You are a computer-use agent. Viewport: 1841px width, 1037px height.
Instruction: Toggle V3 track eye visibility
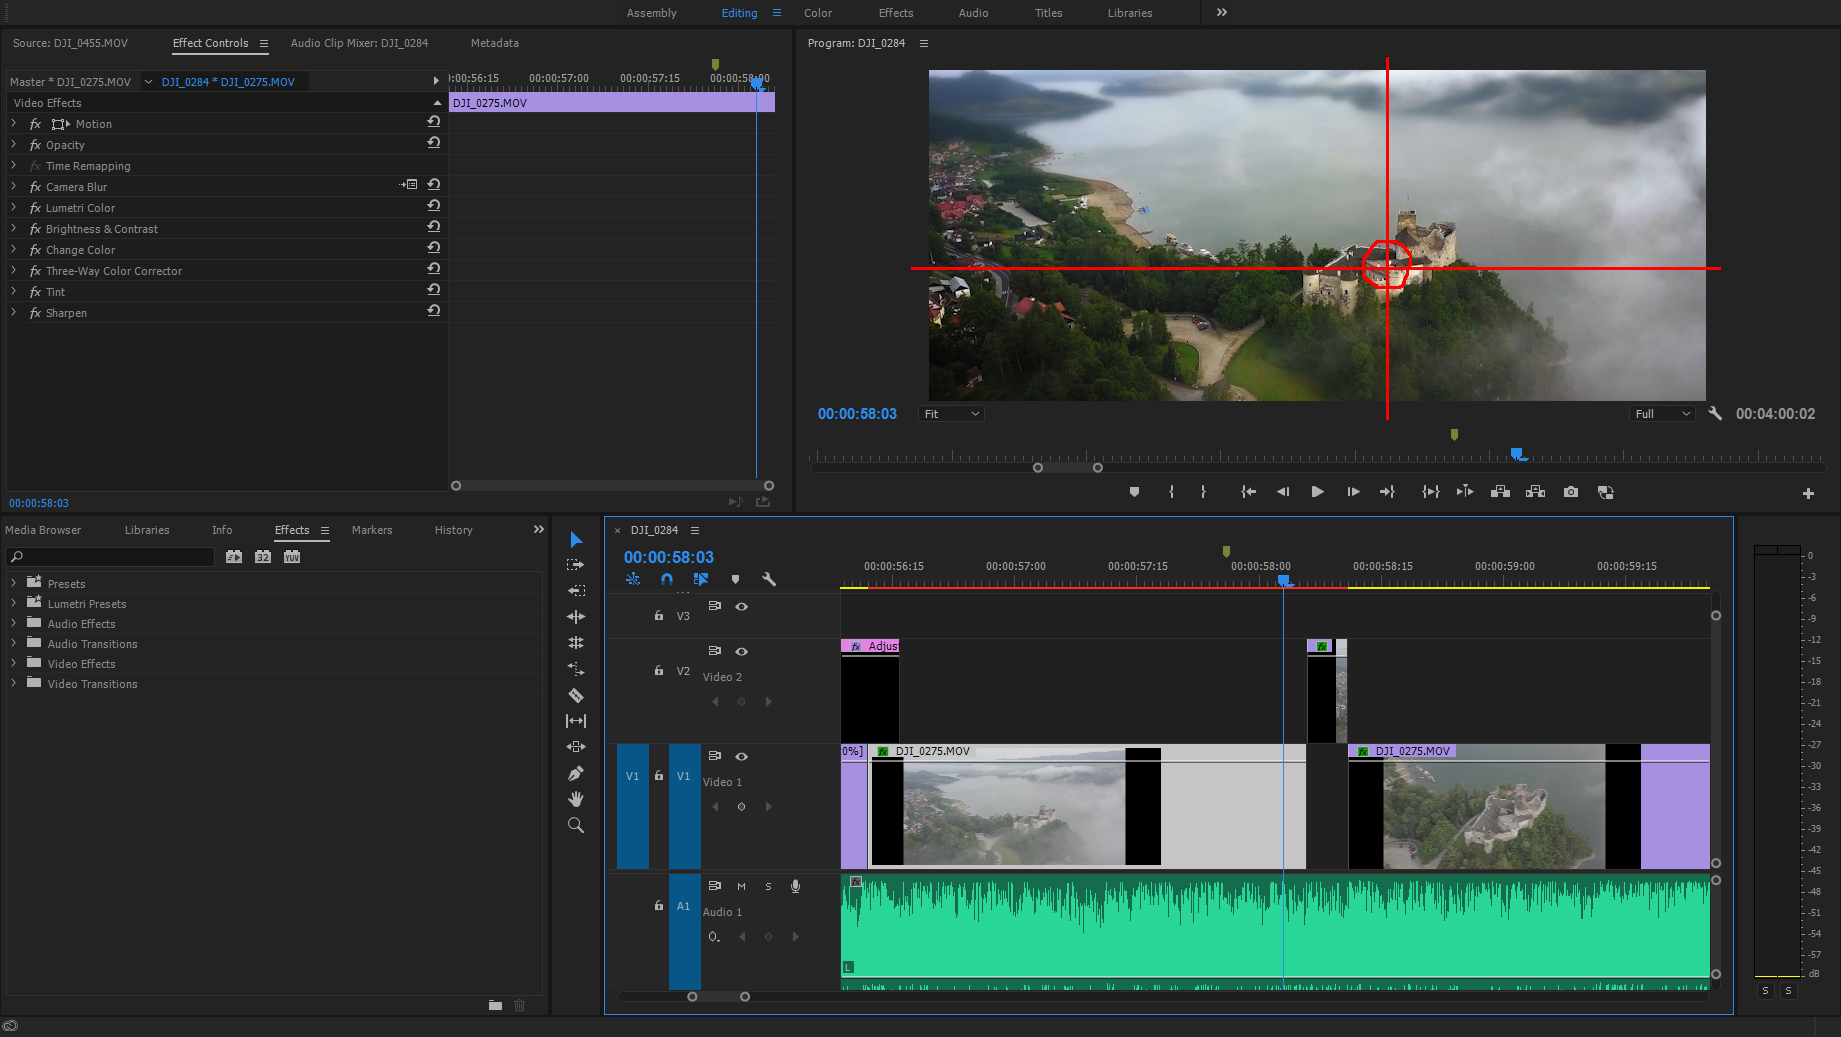tap(742, 606)
